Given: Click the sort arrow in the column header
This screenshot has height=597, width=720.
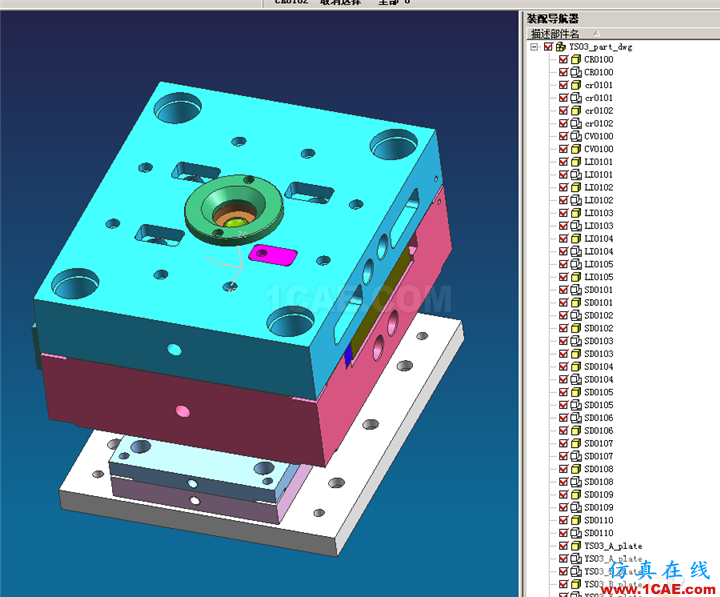Looking at the screenshot, I should [x=596, y=33].
